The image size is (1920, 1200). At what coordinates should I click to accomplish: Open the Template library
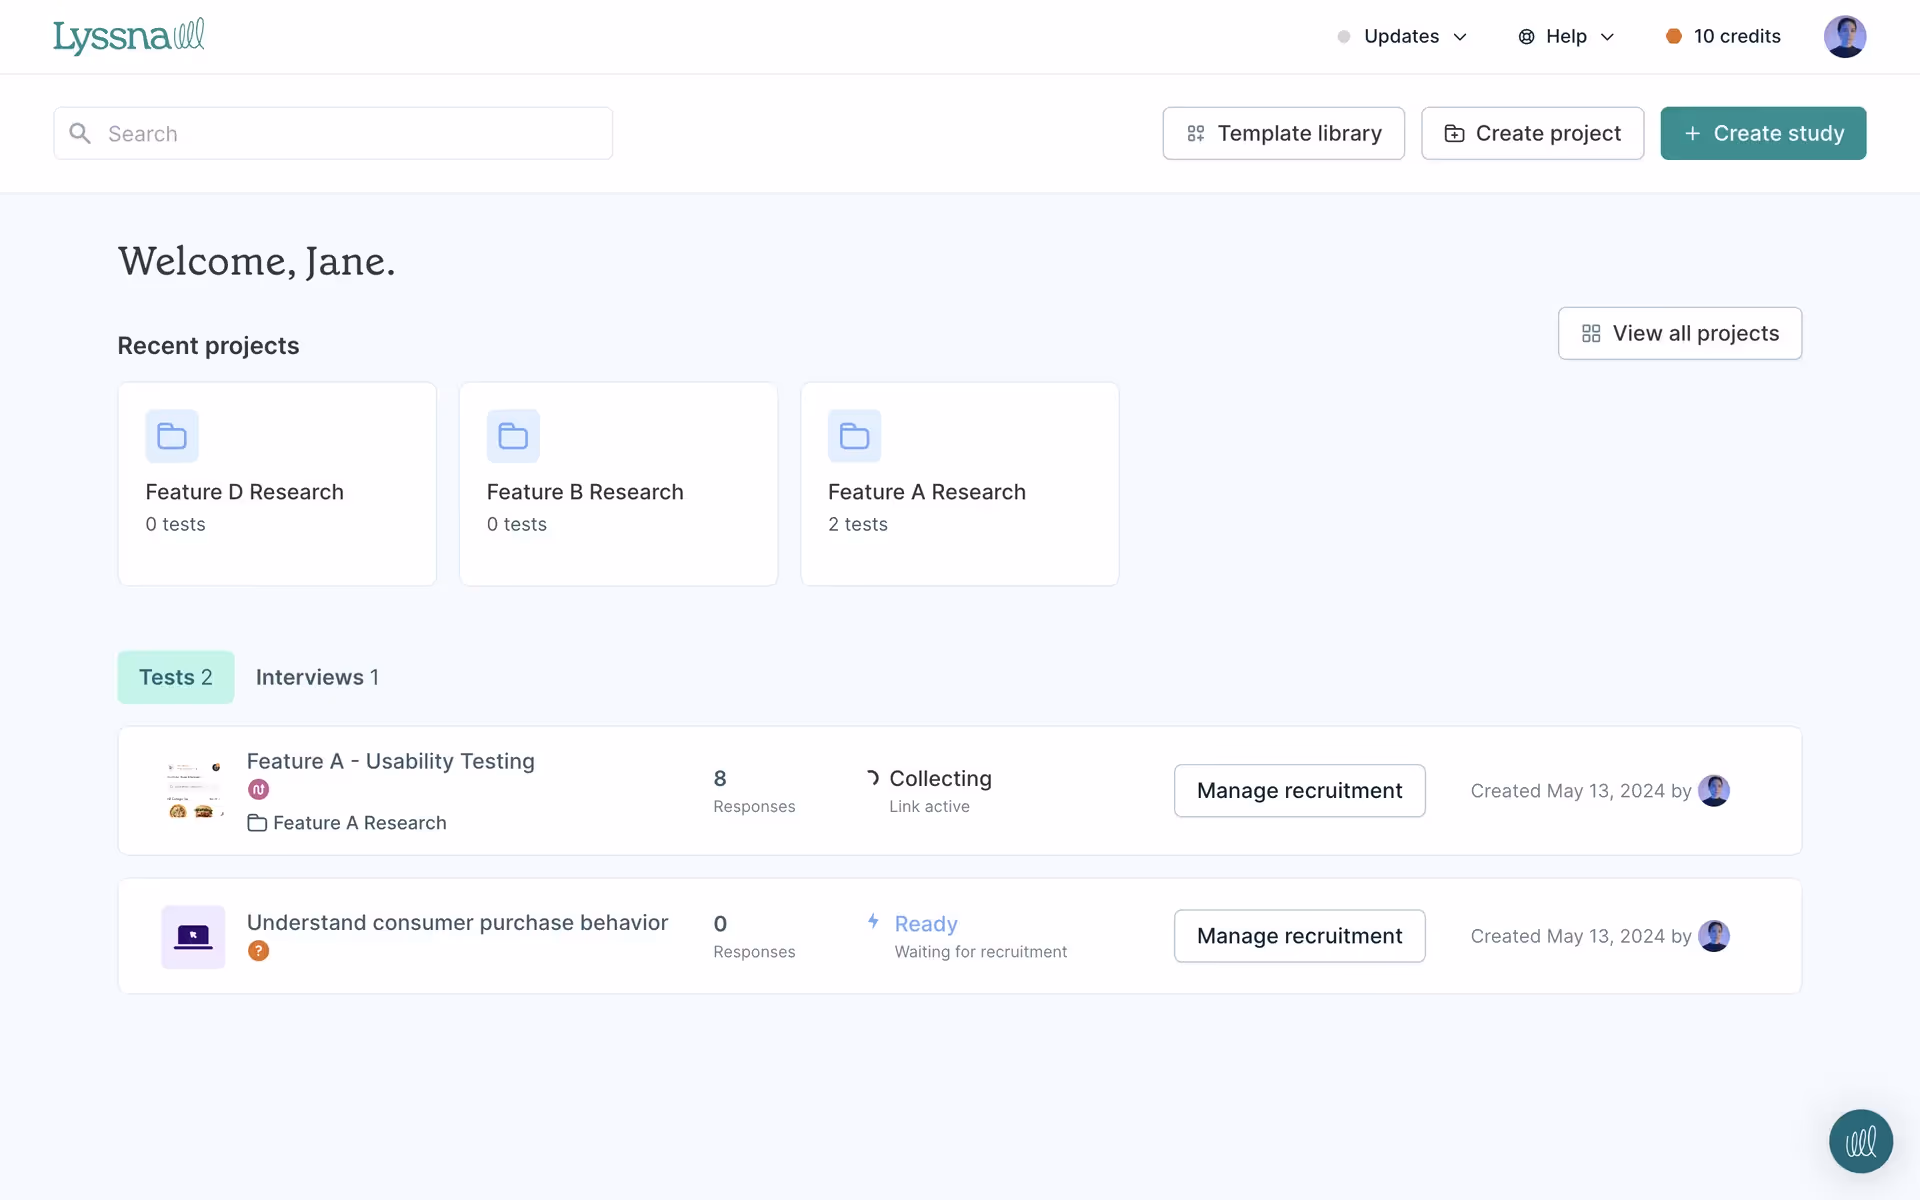click(1283, 133)
